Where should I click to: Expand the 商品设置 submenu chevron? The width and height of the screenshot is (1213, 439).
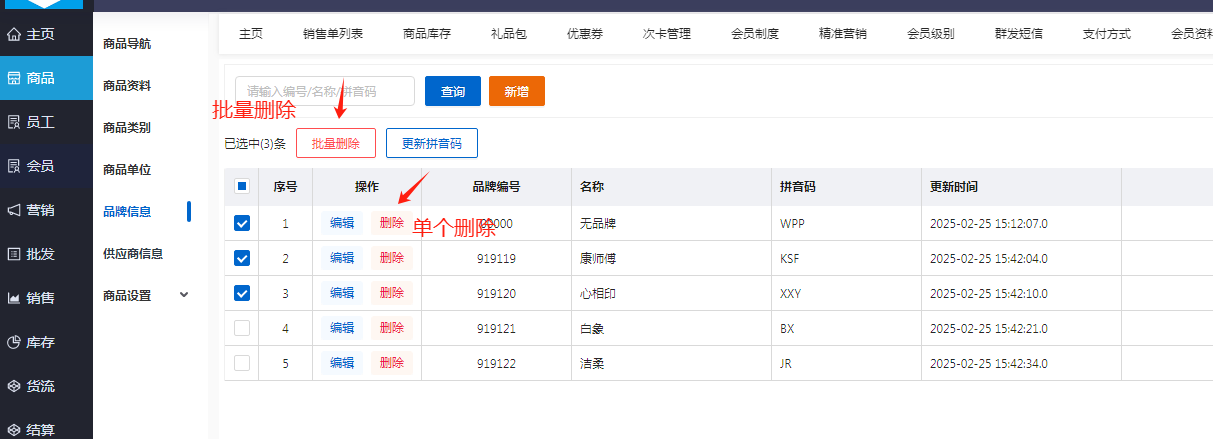tap(183, 295)
